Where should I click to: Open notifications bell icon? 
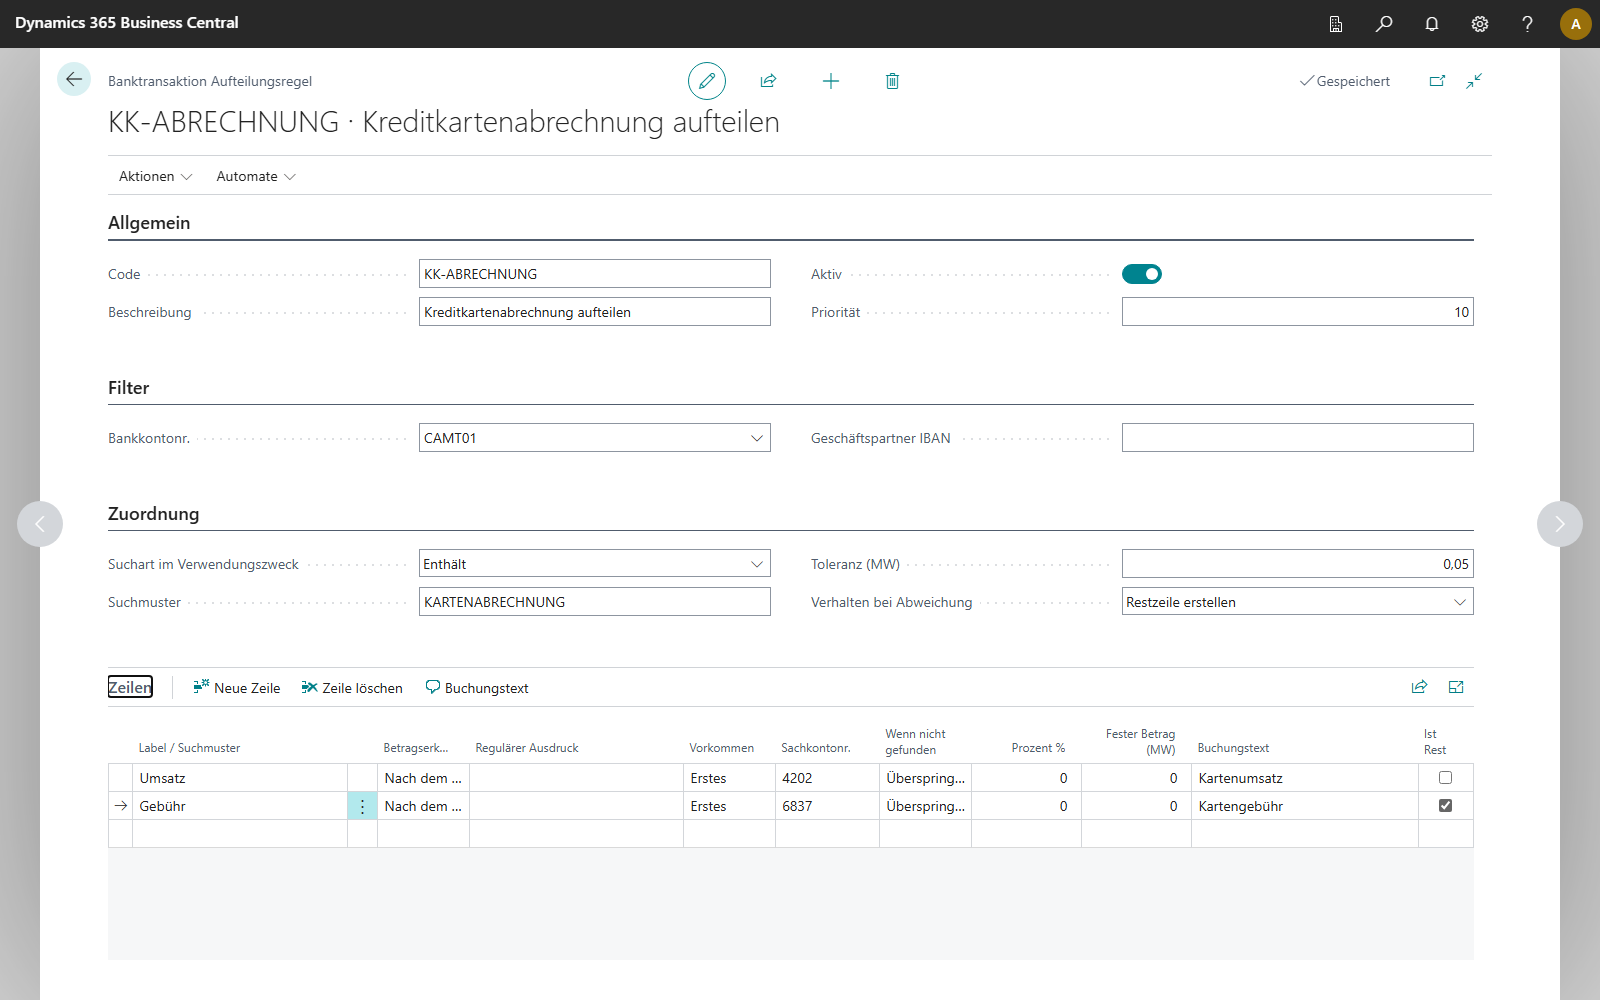(1432, 23)
